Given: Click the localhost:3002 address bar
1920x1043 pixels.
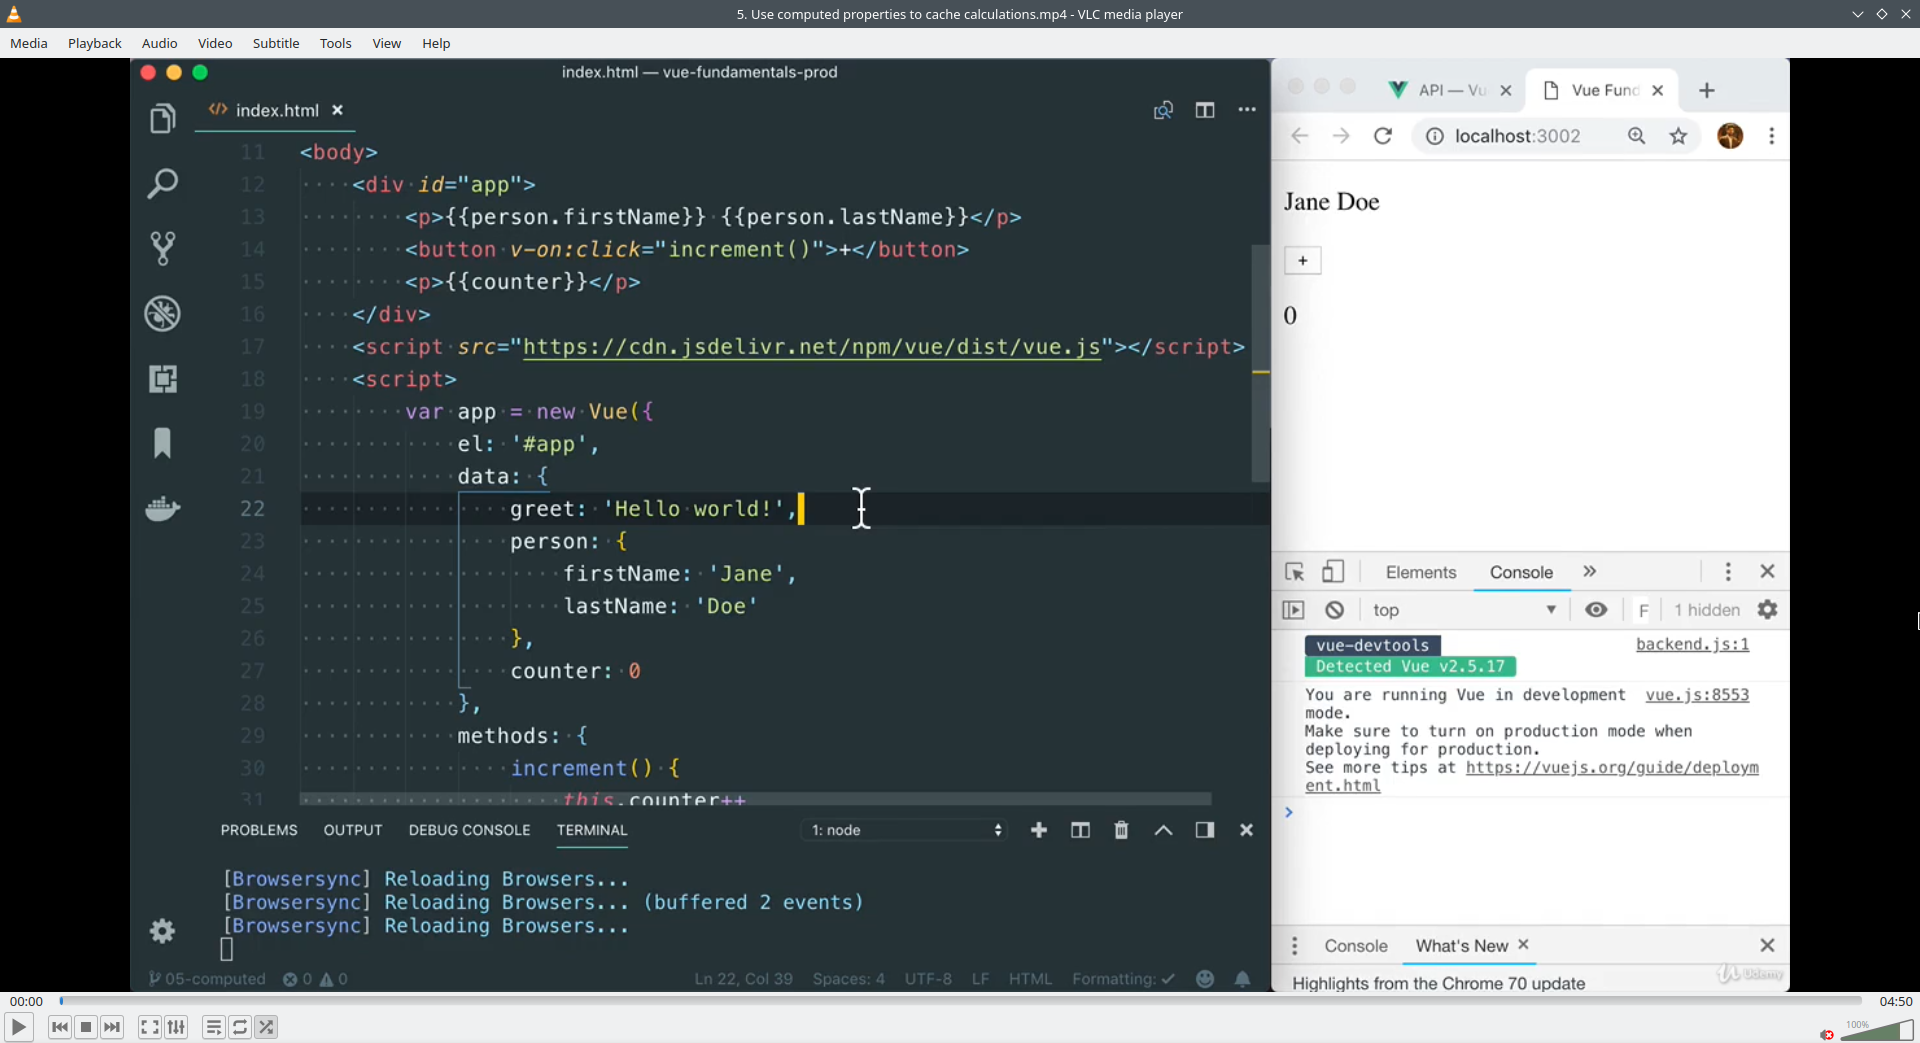Looking at the screenshot, I should (x=1517, y=136).
